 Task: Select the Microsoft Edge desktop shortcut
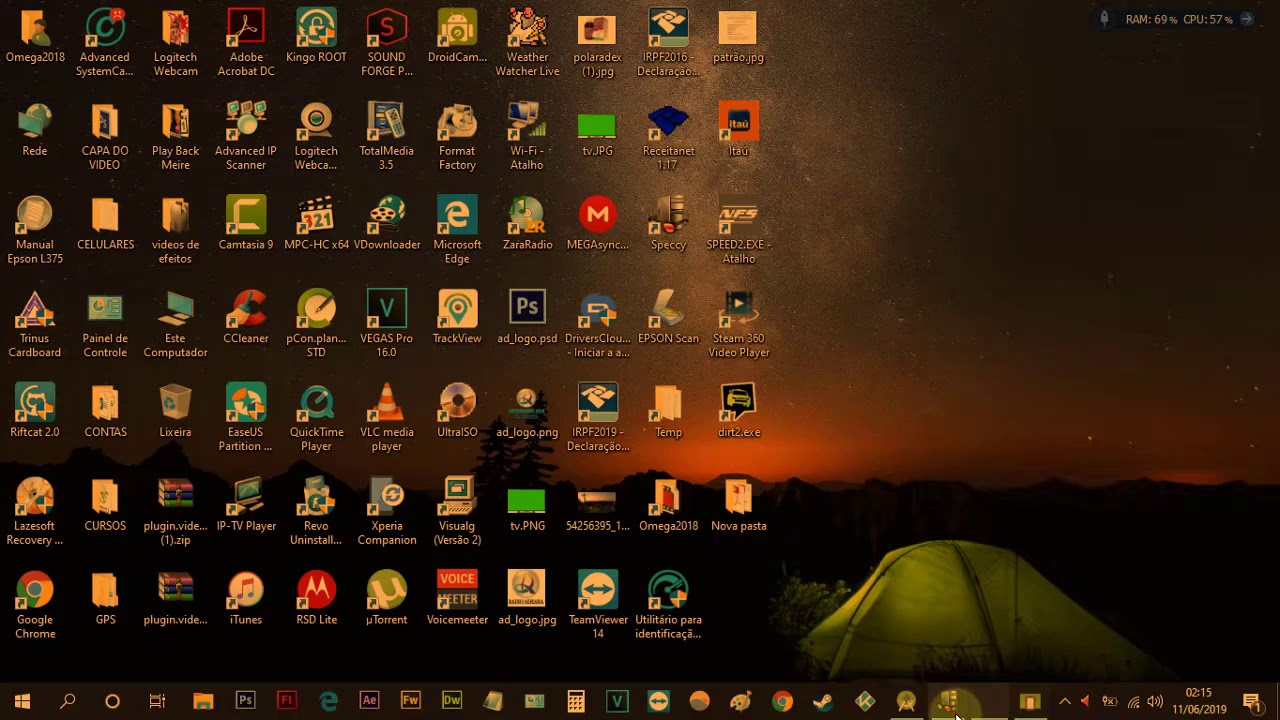click(457, 230)
